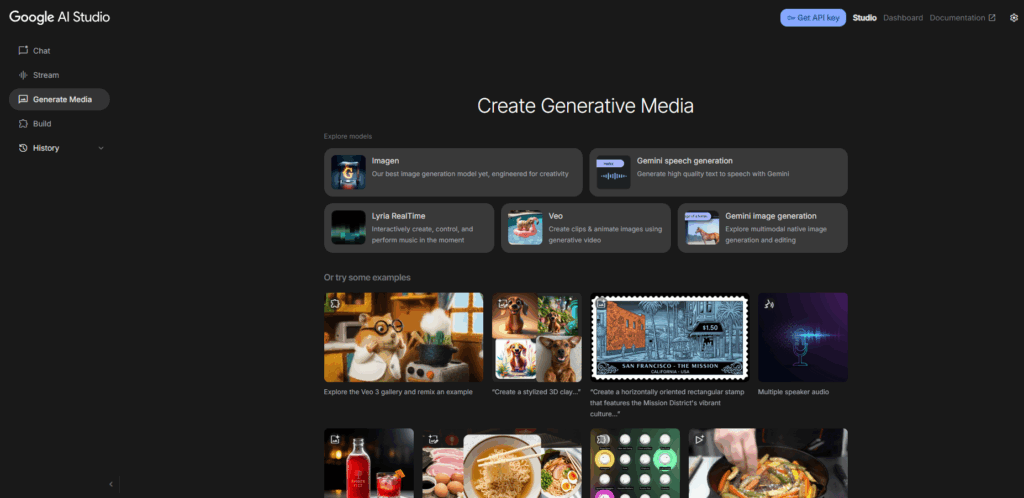This screenshot has width=1024, height=498.
Task: Open the Multiple speaker audio example
Action: pos(803,337)
